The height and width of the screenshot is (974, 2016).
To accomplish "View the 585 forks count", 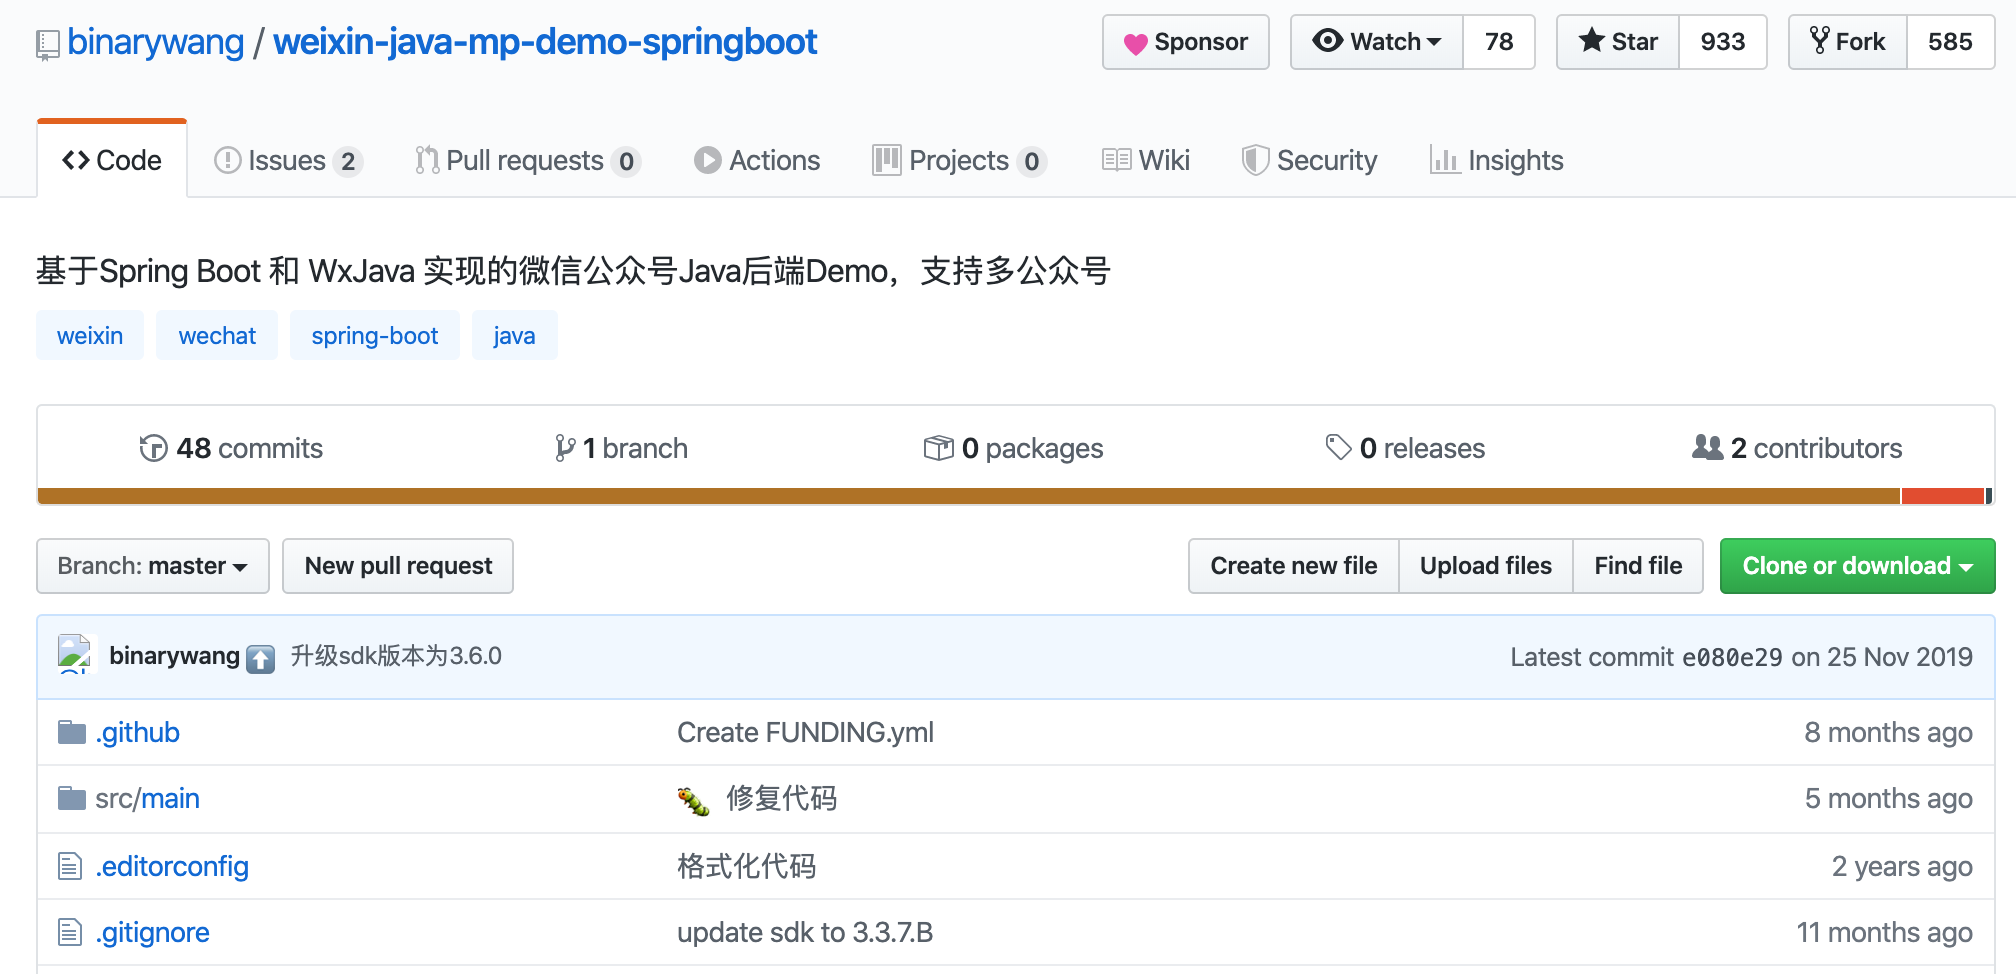I will coord(1950,42).
